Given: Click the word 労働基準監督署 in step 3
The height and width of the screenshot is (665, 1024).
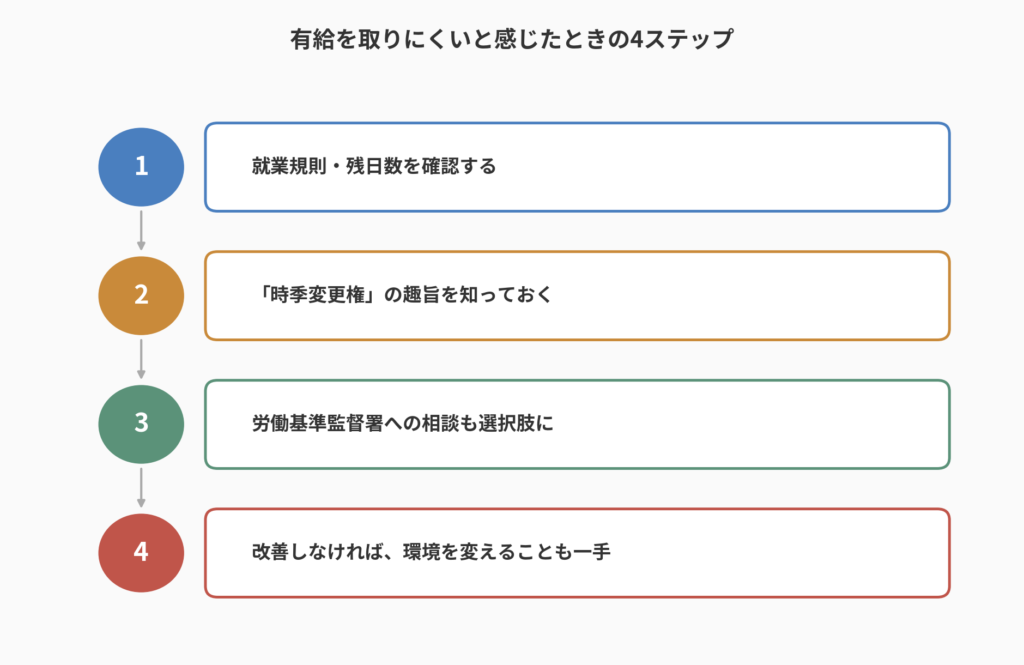Looking at the screenshot, I should (x=317, y=424).
